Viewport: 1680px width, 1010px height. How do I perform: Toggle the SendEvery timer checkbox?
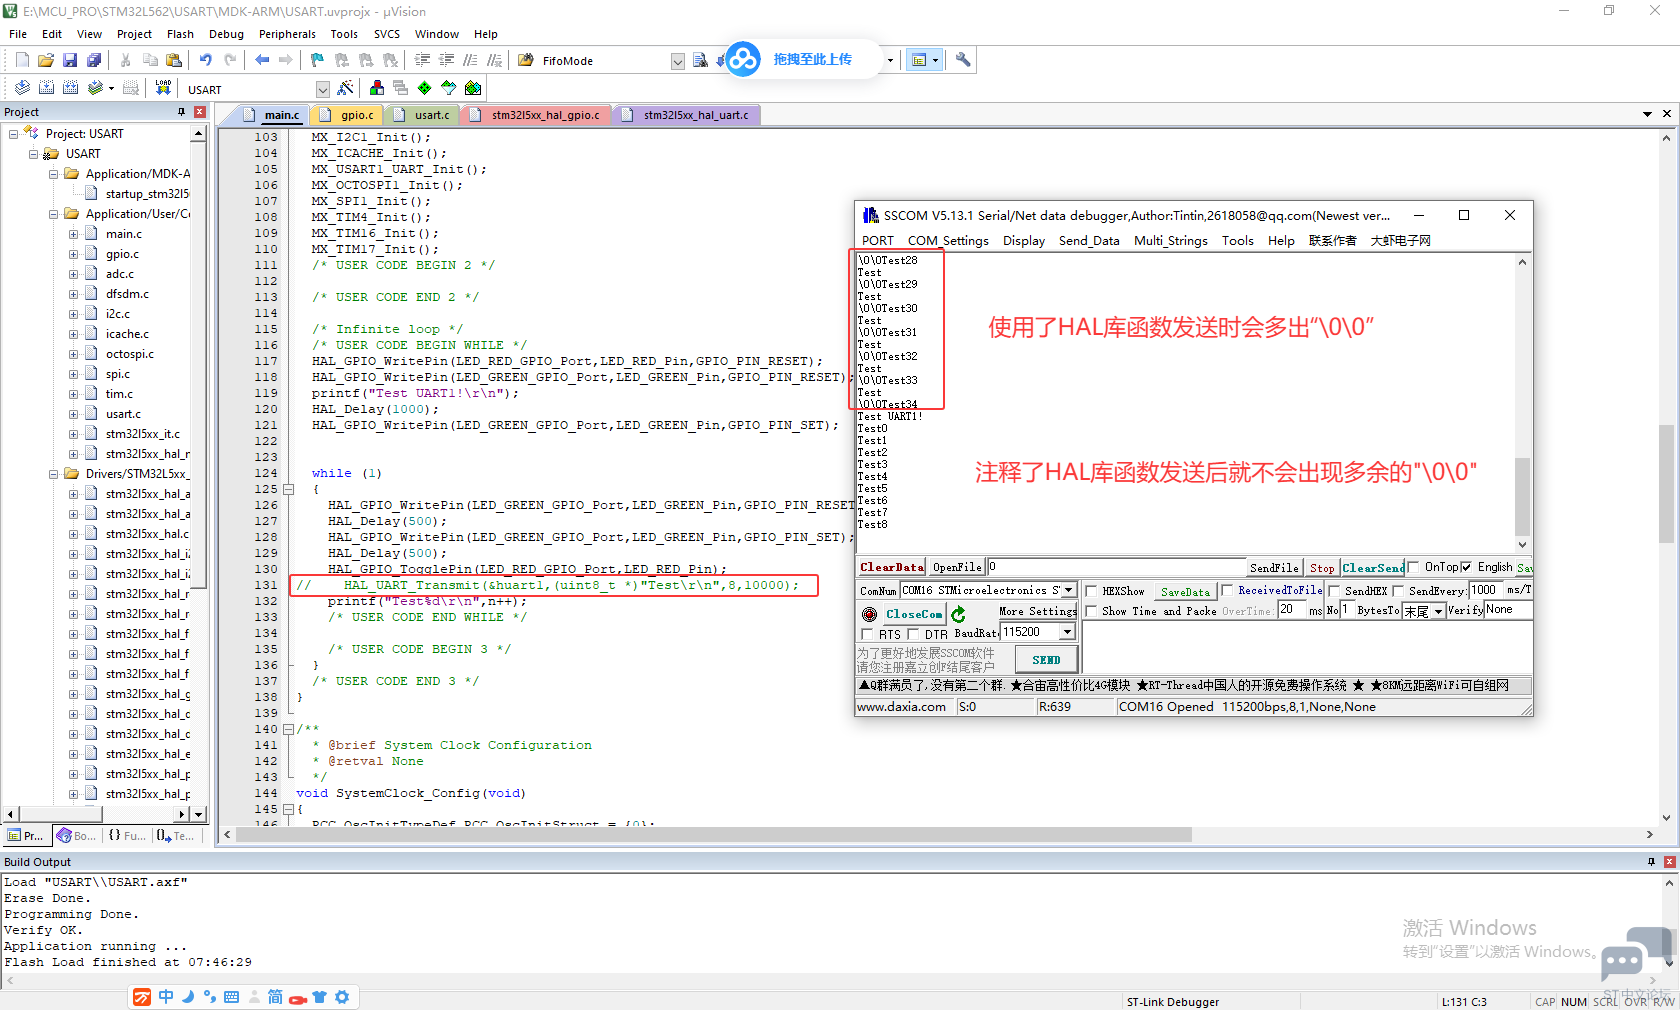coord(1398,591)
